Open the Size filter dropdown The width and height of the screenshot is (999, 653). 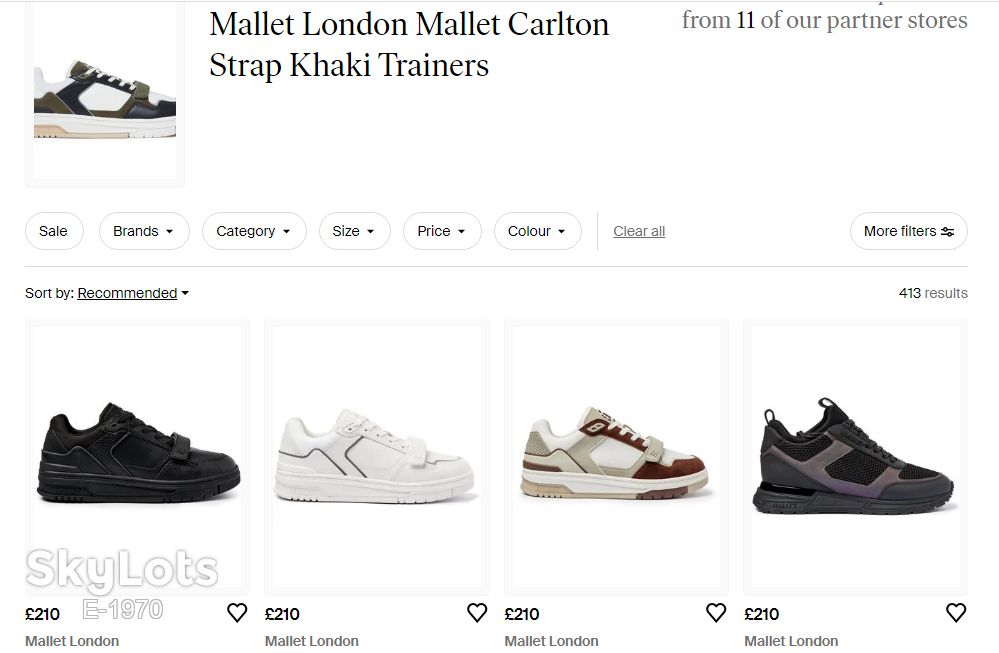(x=354, y=231)
